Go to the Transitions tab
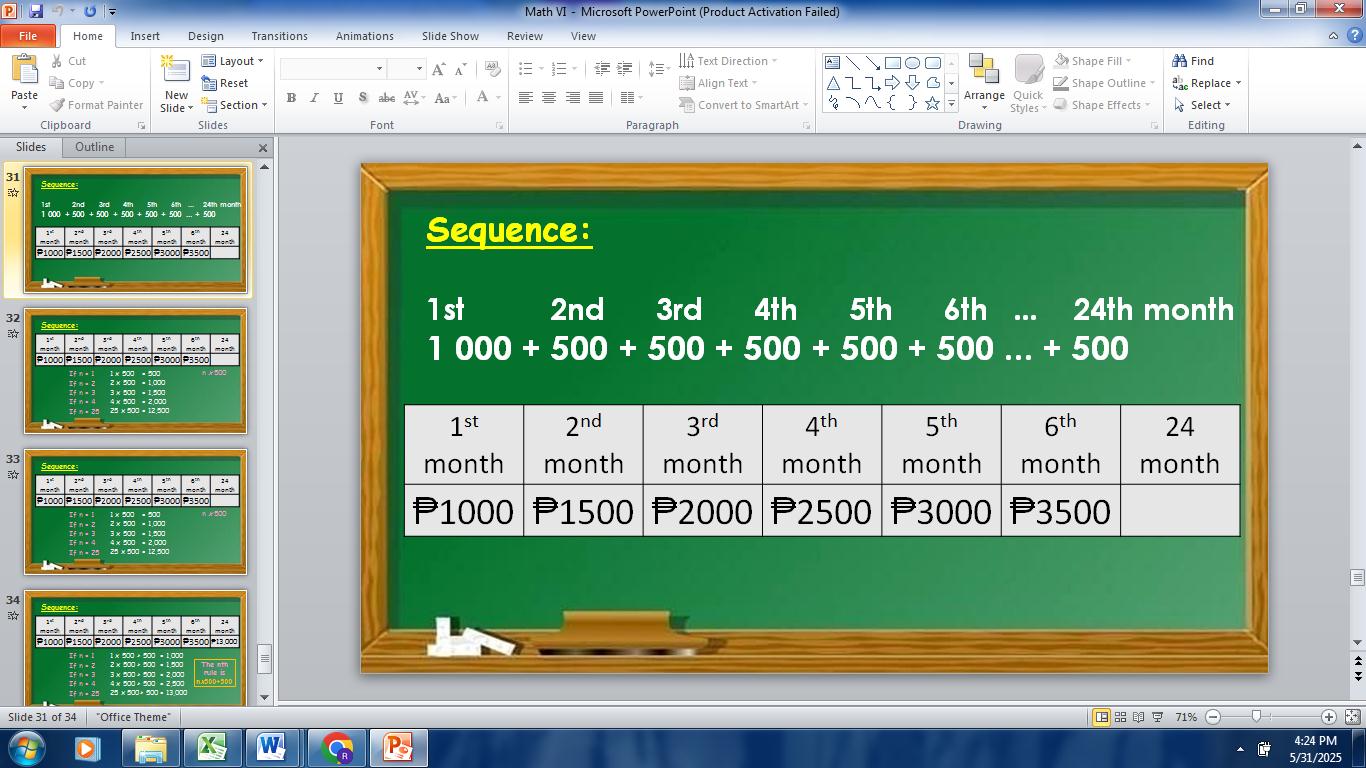This screenshot has width=1366, height=768. point(280,36)
